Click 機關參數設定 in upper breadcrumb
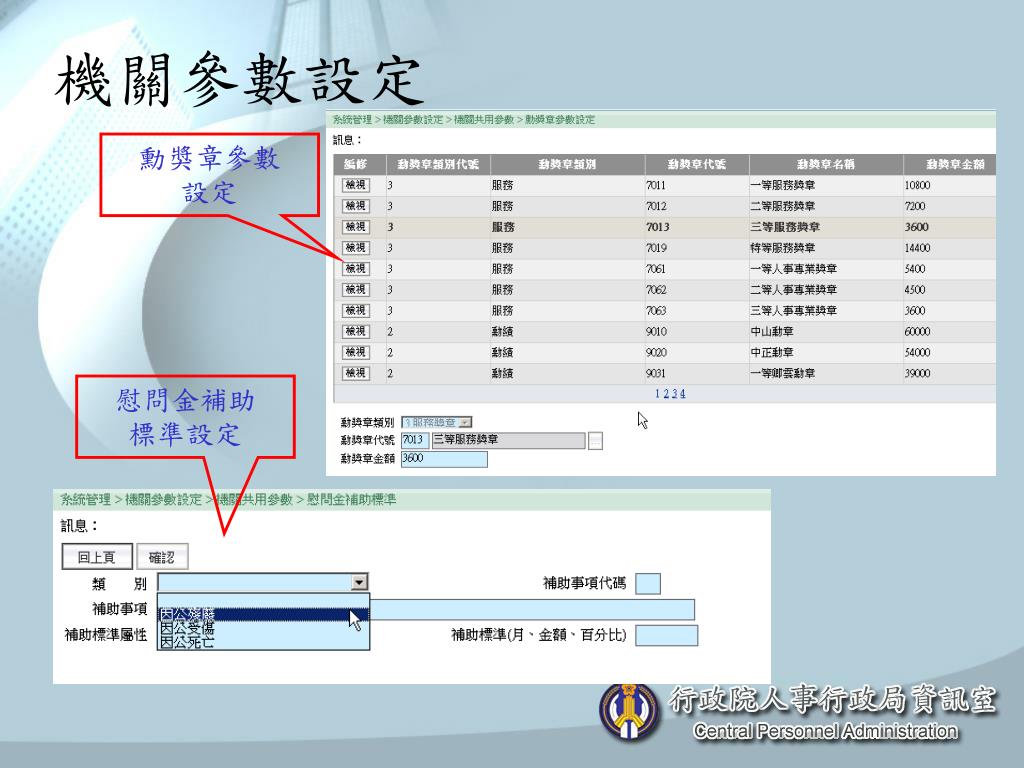This screenshot has width=1024, height=768. pos(413,120)
